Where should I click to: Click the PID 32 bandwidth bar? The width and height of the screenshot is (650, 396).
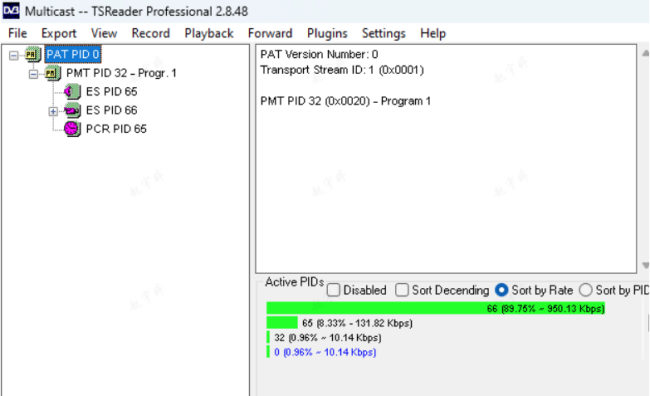[268, 338]
